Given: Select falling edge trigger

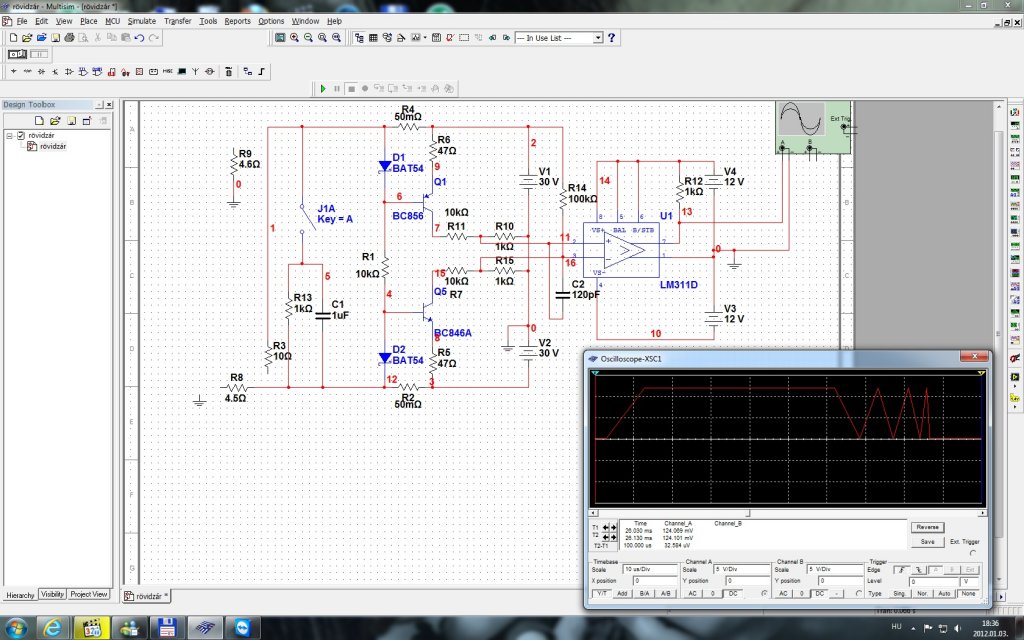Looking at the screenshot, I should 918,569.
